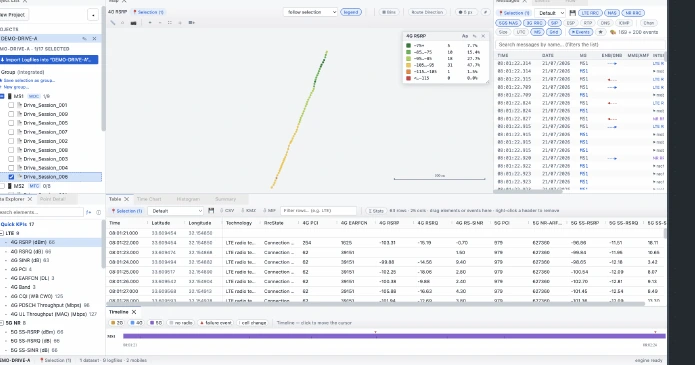This screenshot has height=365, width=695.
Task: Click the camera snapshot icon on map toolbar
Action: 133,23
